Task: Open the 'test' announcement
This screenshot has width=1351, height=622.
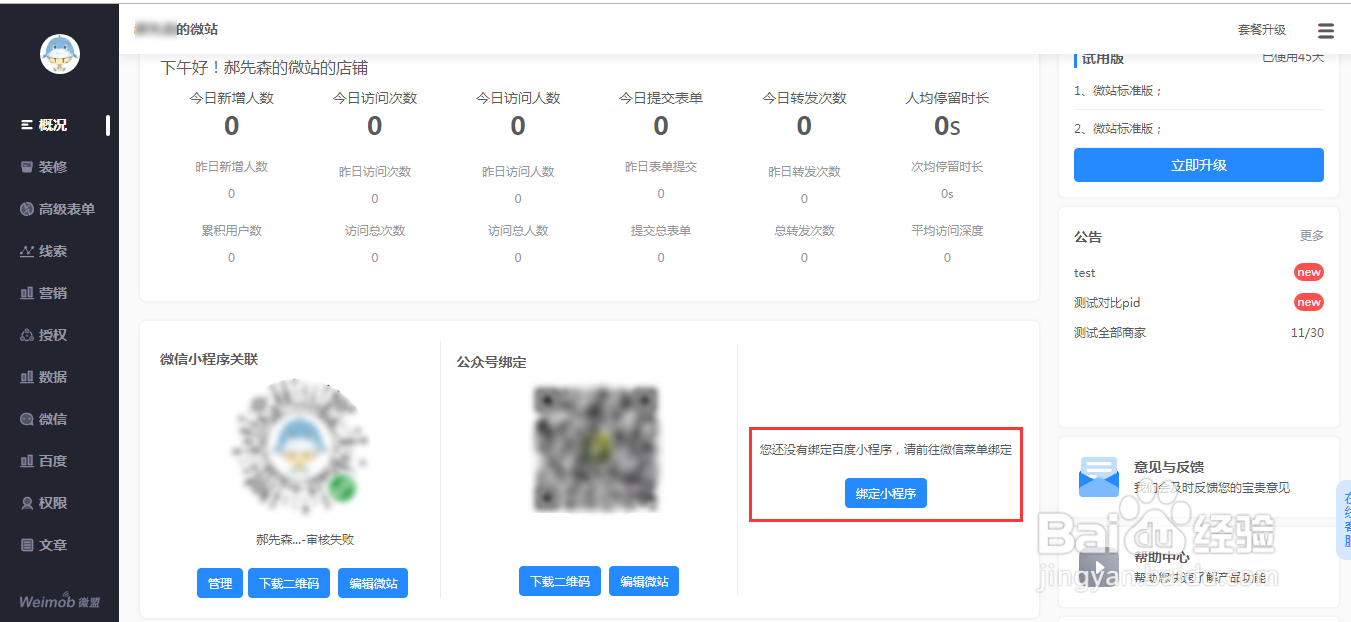Action: pyautogui.click(x=1085, y=272)
